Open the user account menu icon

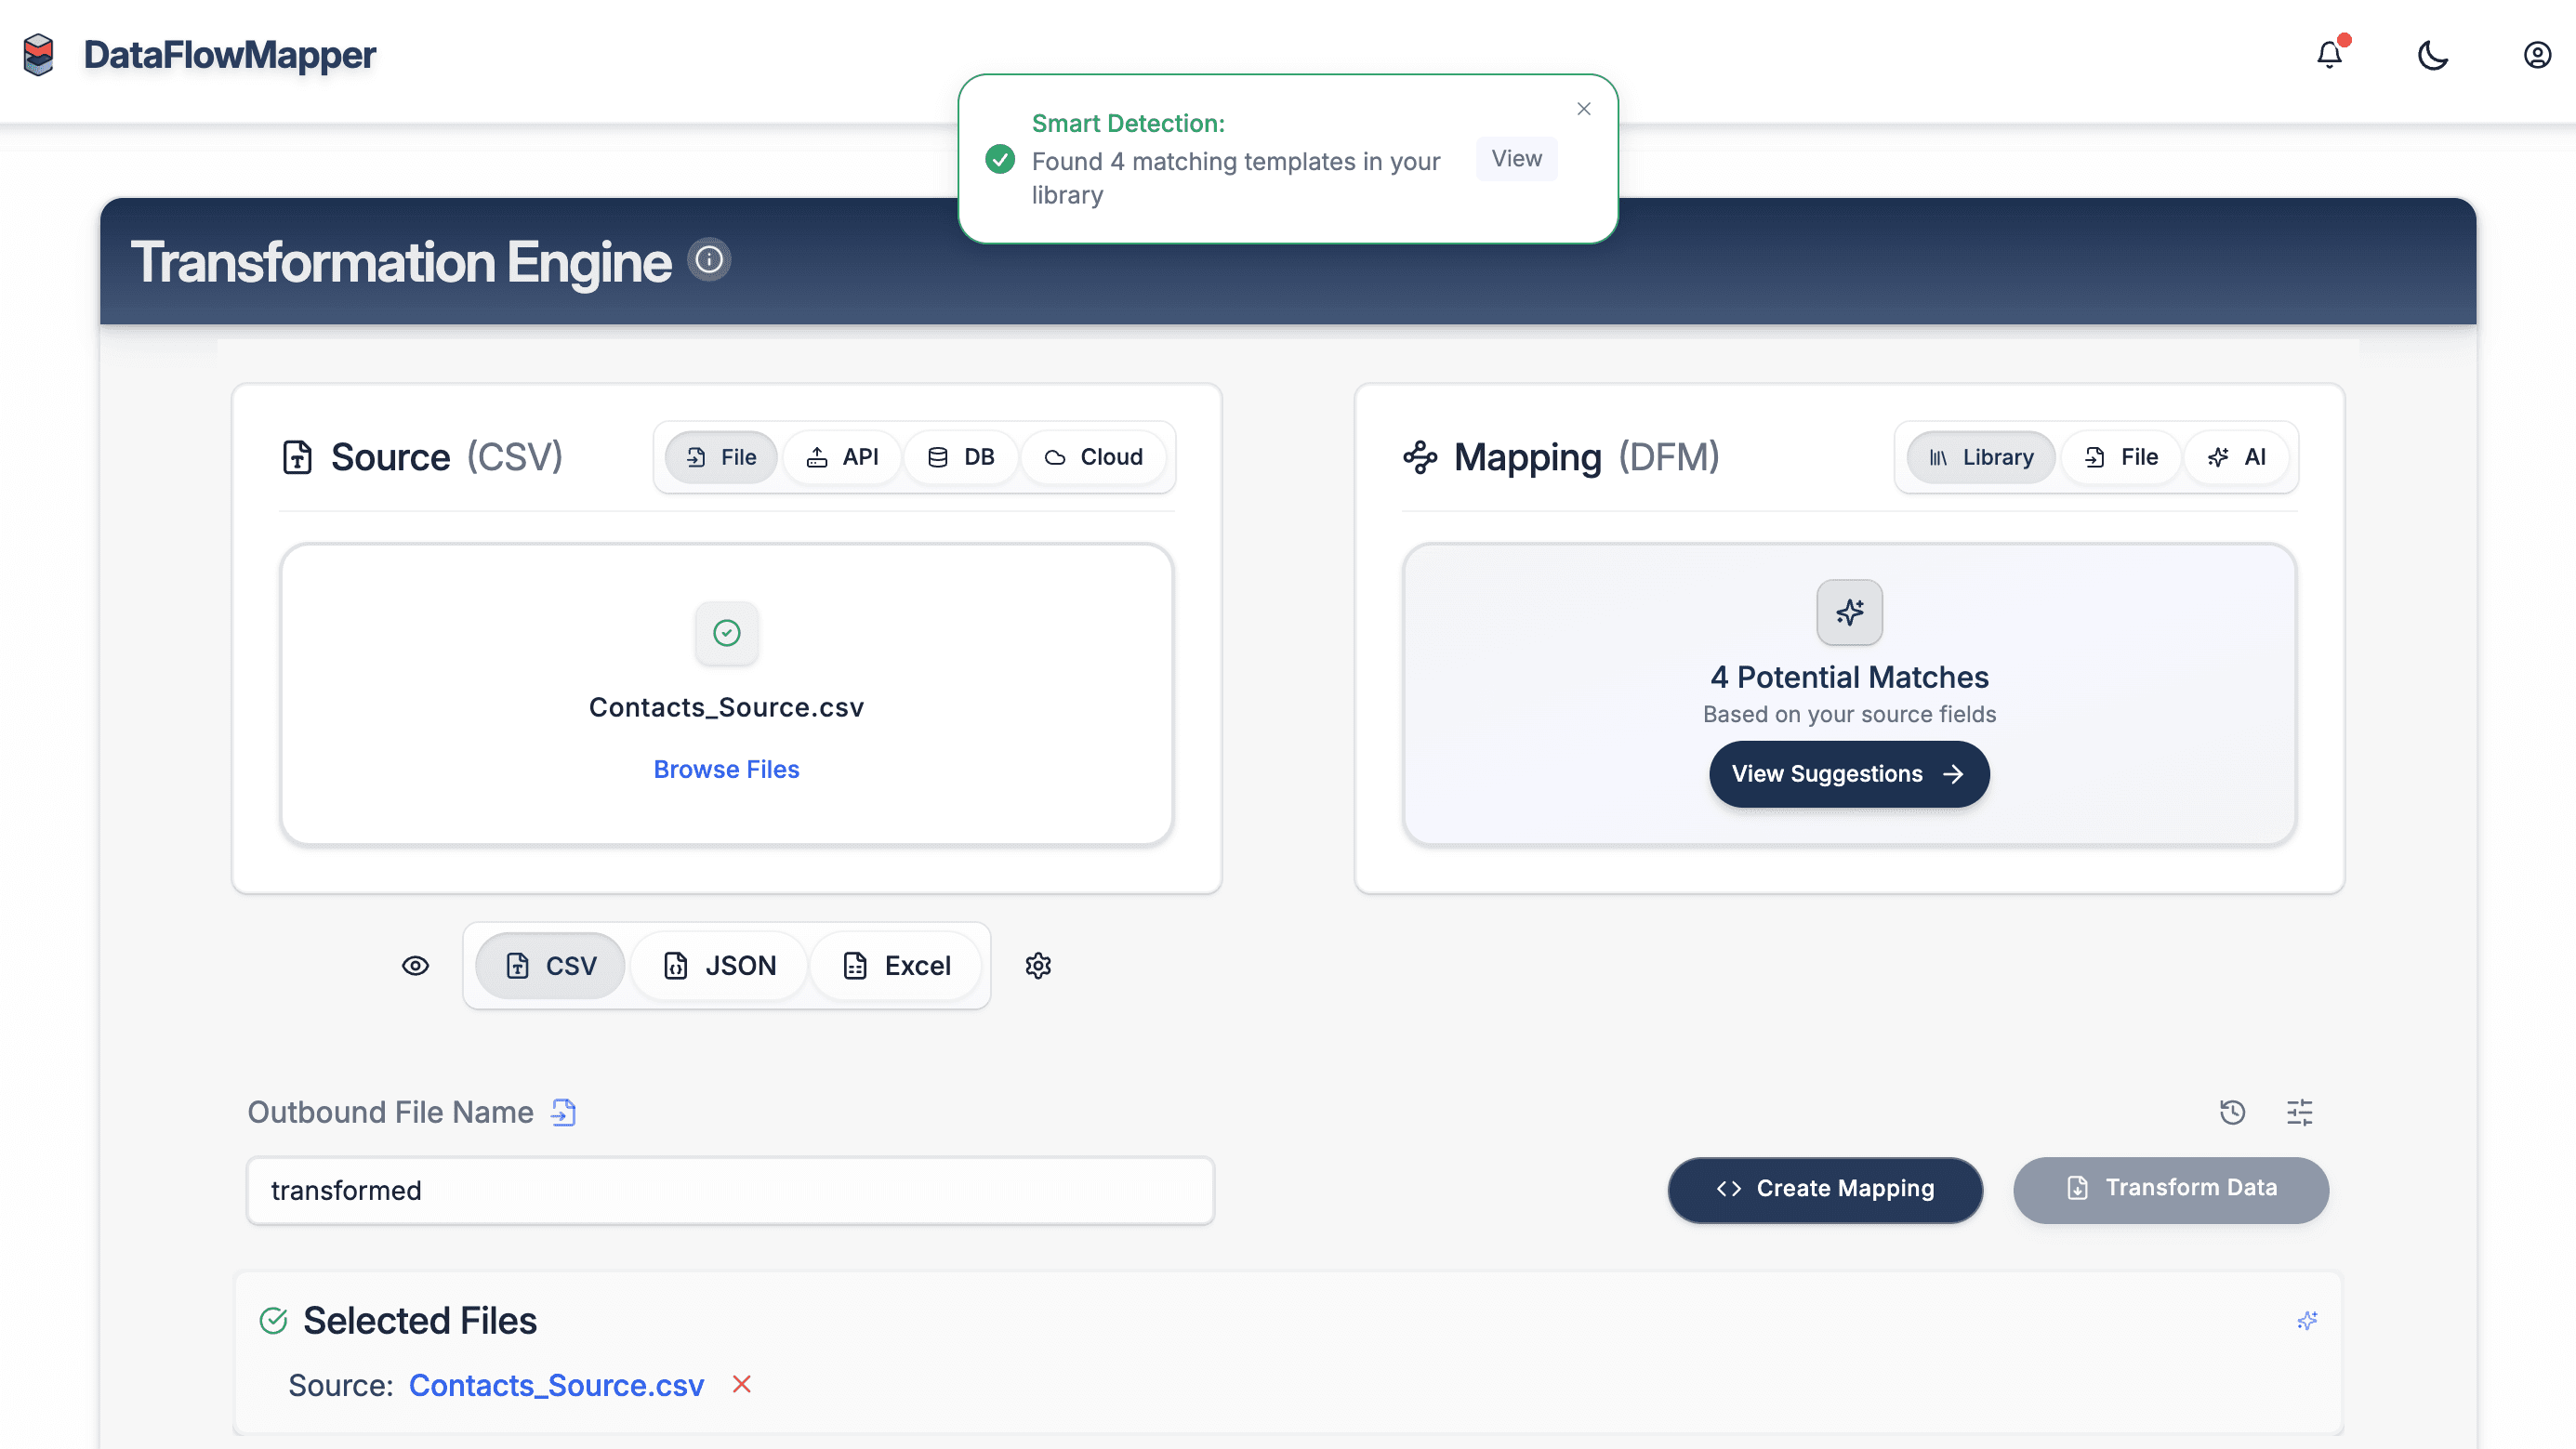tap(2537, 55)
